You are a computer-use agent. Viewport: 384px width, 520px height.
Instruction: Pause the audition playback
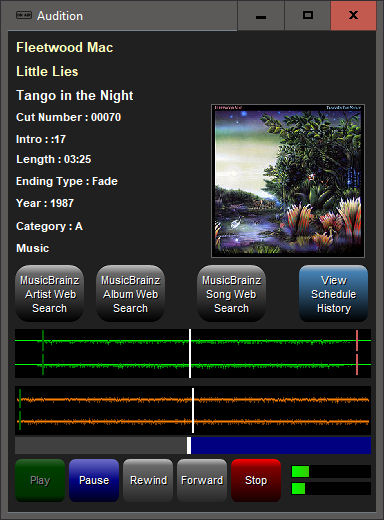[x=94, y=480]
